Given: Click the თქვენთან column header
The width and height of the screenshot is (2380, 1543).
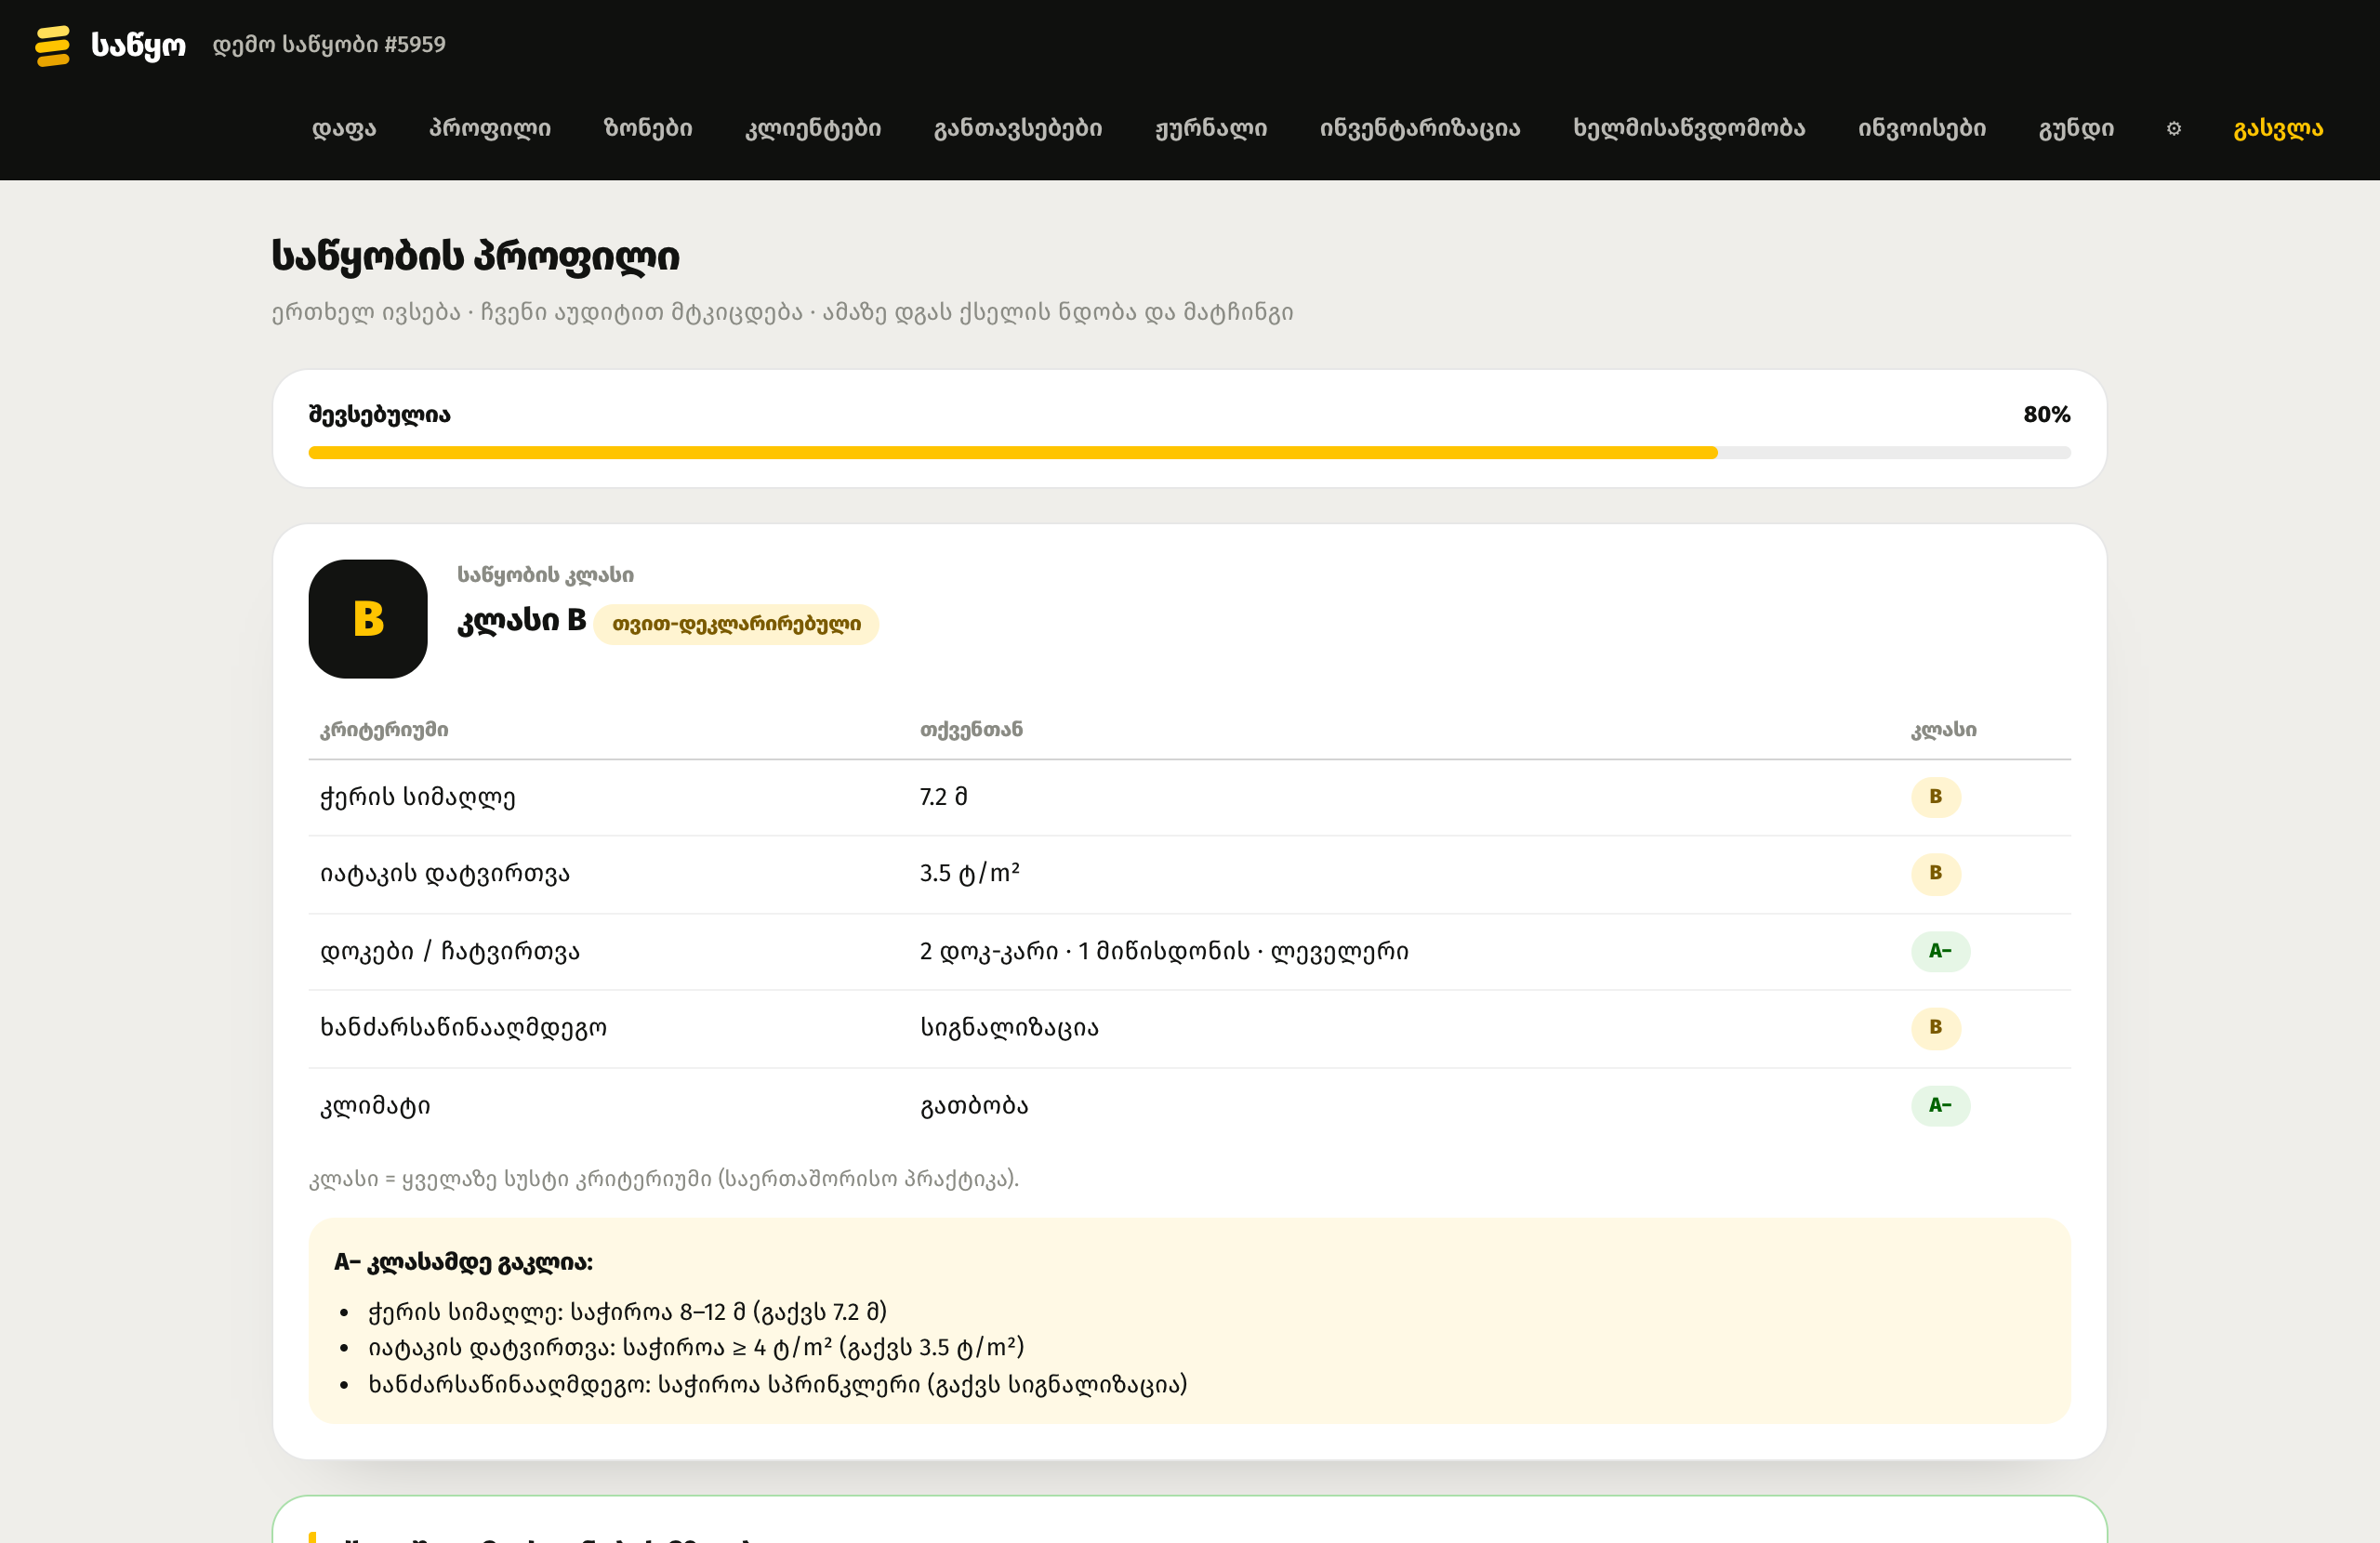Looking at the screenshot, I should [971, 730].
